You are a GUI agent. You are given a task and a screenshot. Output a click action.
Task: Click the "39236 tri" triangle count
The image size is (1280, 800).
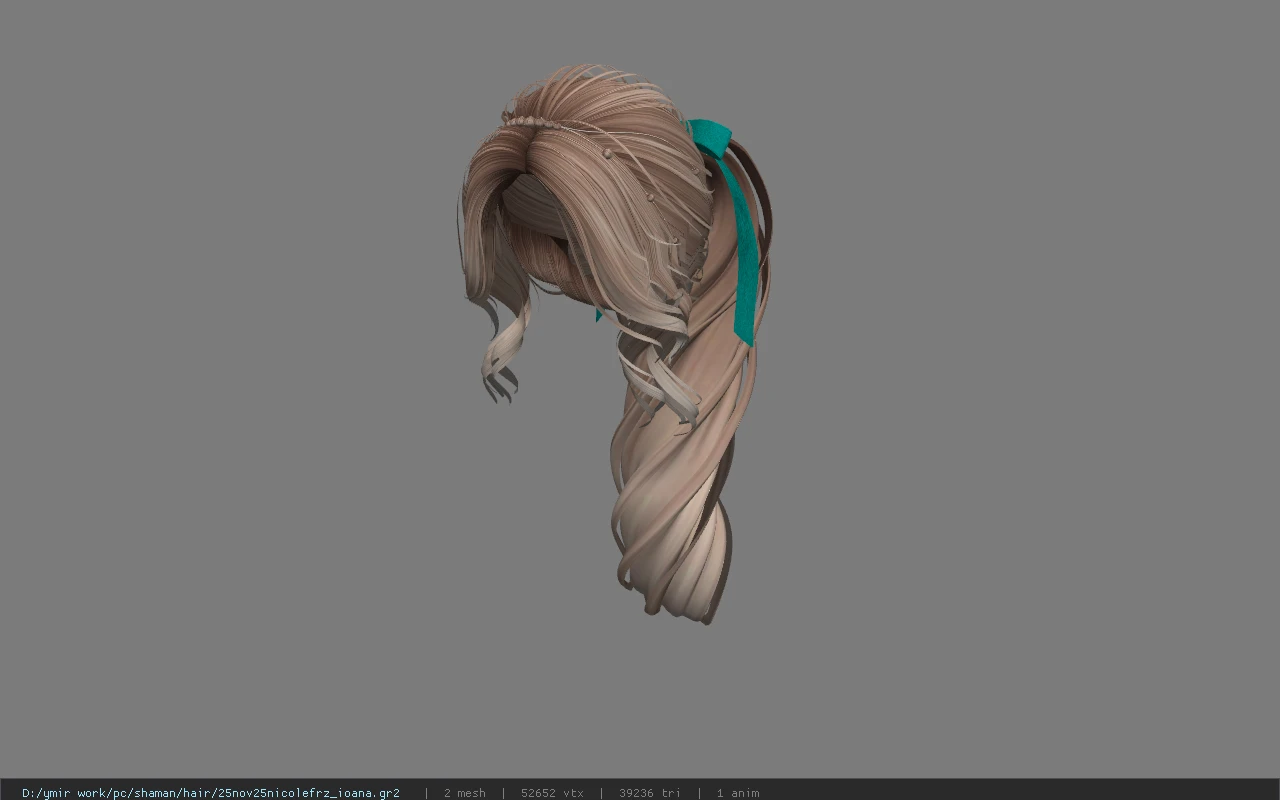coord(650,793)
